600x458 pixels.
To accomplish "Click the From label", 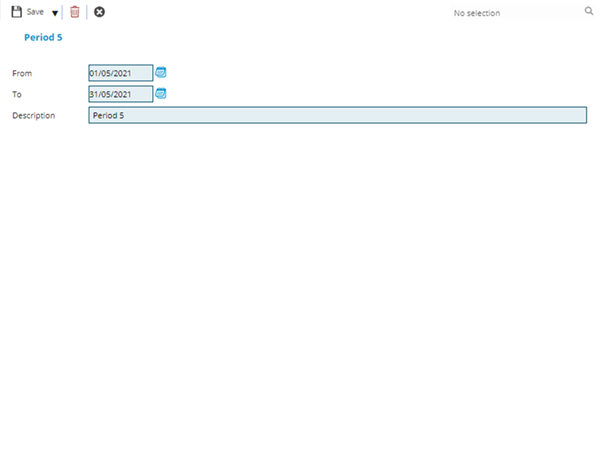I will click(21, 74).
